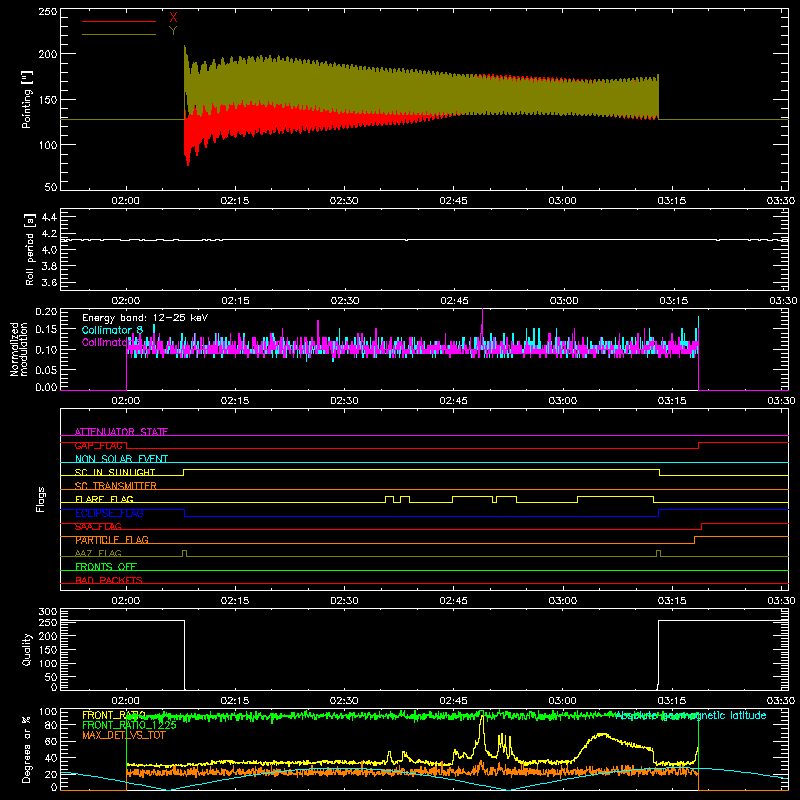
Task: Click the Pointing axis title
Action: (27, 99)
